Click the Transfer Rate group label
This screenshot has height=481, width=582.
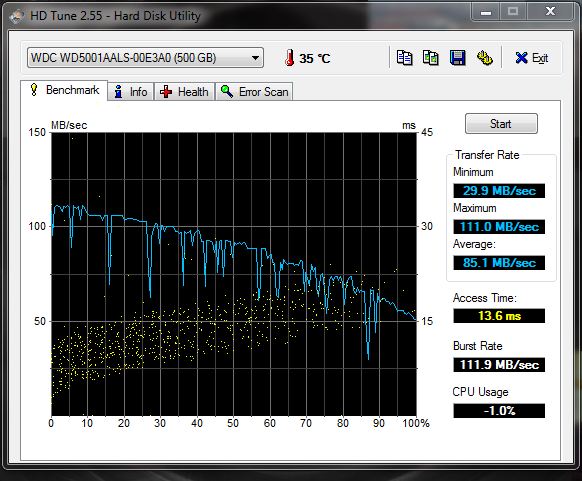pyautogui.click(x=487, y=155)
